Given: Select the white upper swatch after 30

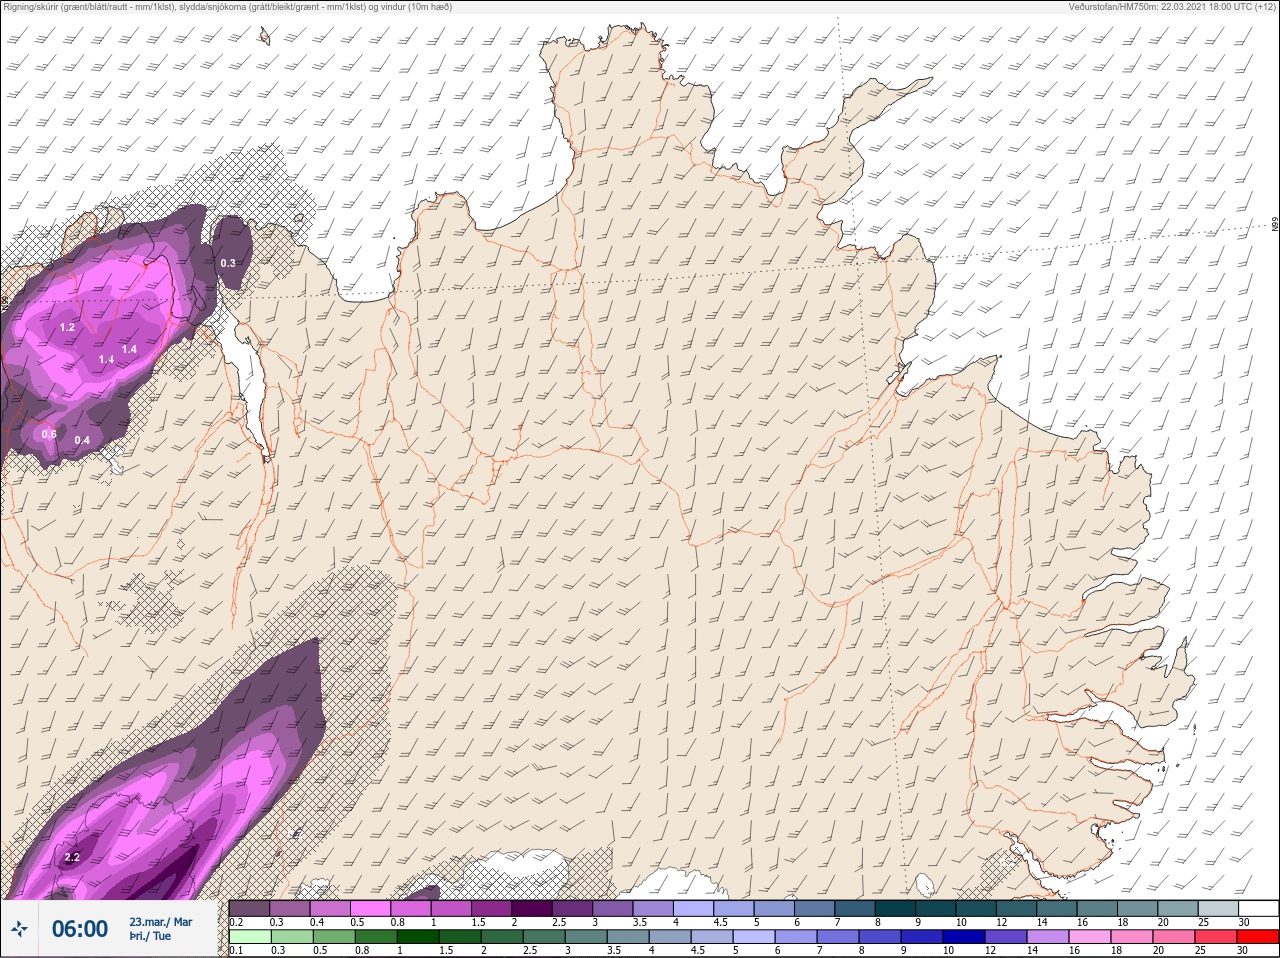Looking at the screenshot, I should 1259,908.
